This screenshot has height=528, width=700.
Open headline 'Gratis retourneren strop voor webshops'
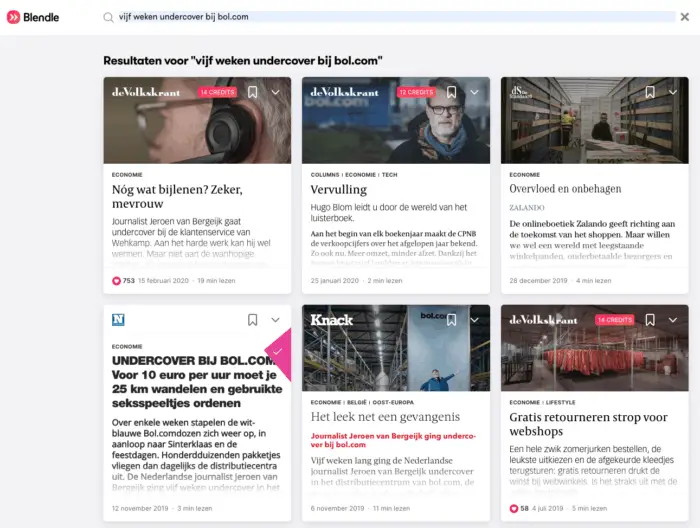588,424
